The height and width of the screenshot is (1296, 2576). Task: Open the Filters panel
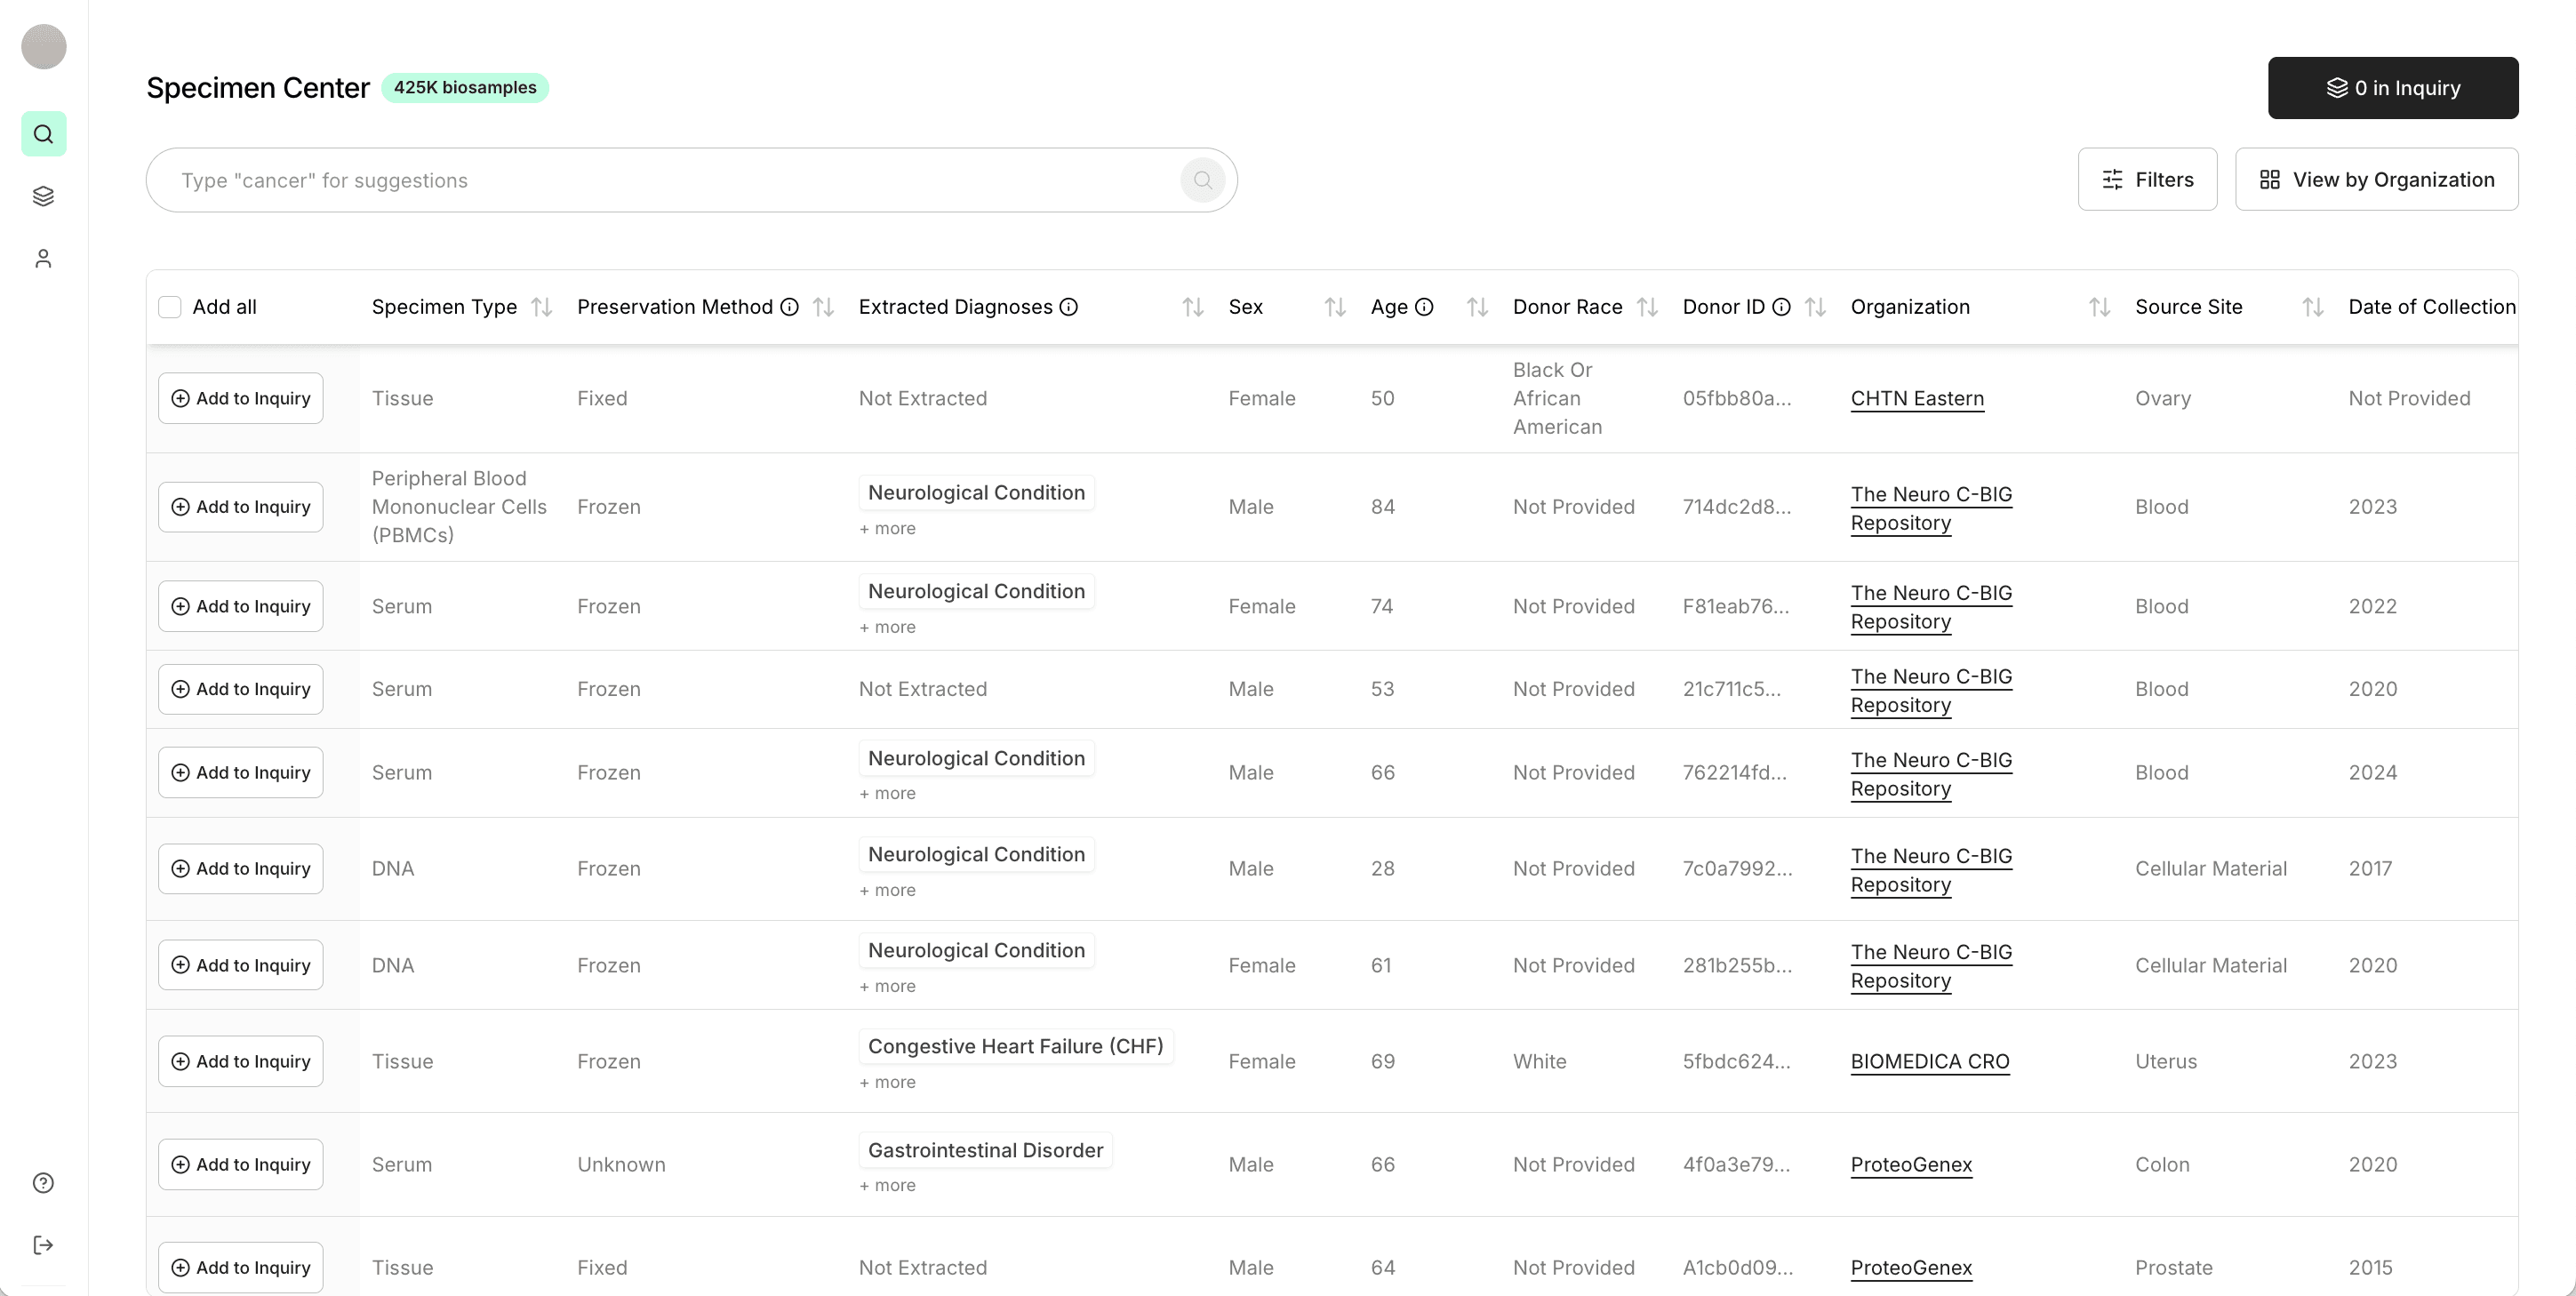pyautogui.click(x=2147, y=180)
